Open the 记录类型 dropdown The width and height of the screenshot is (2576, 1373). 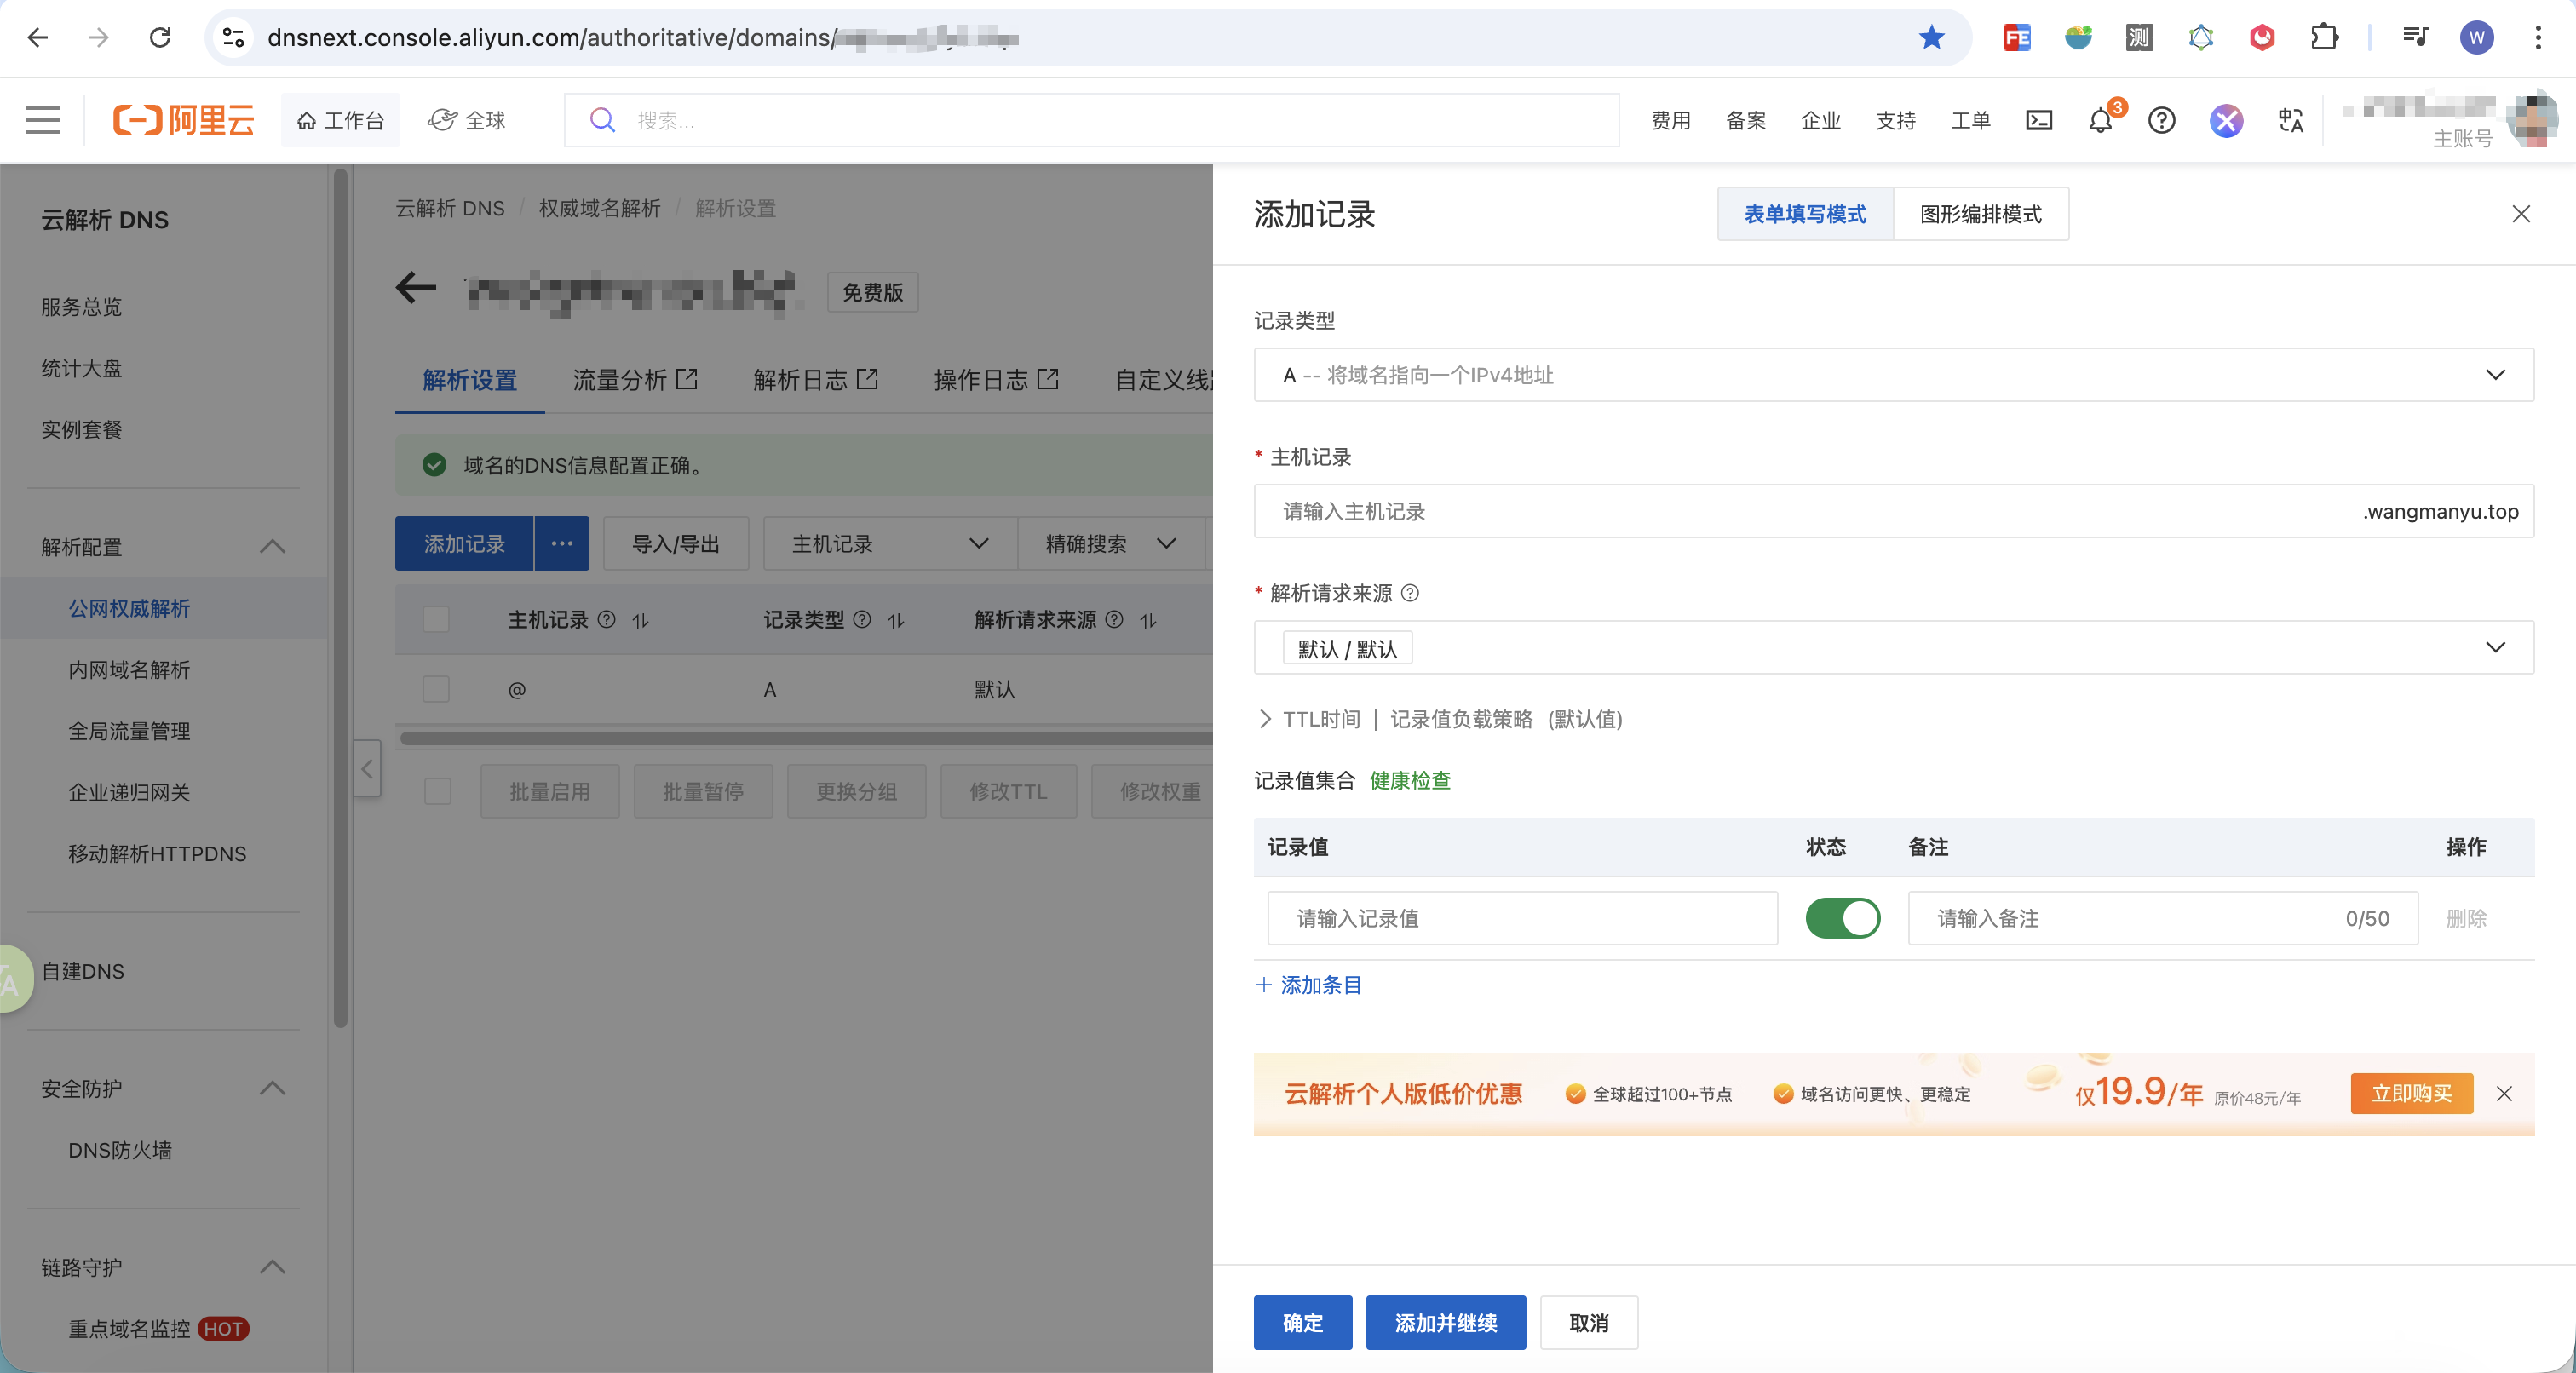tap(1893, 375)
